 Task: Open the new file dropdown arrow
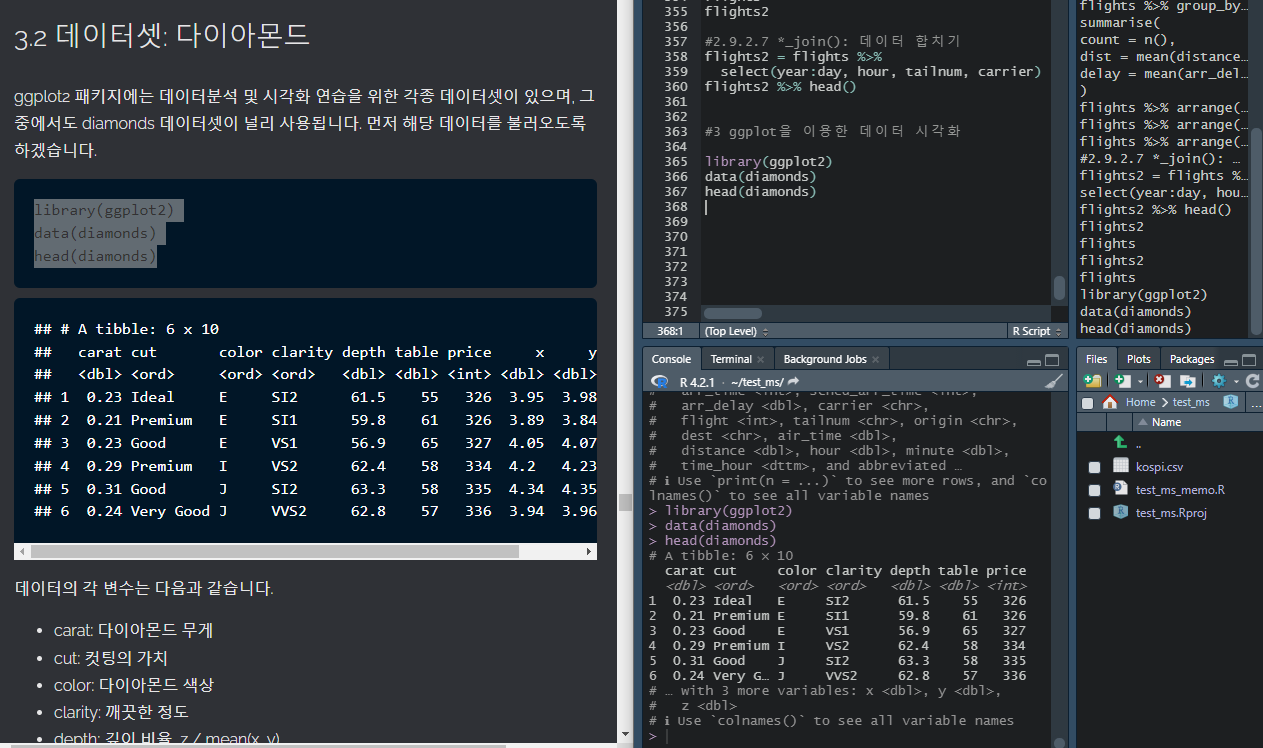pyautogui.click(x=1140, y=381)
